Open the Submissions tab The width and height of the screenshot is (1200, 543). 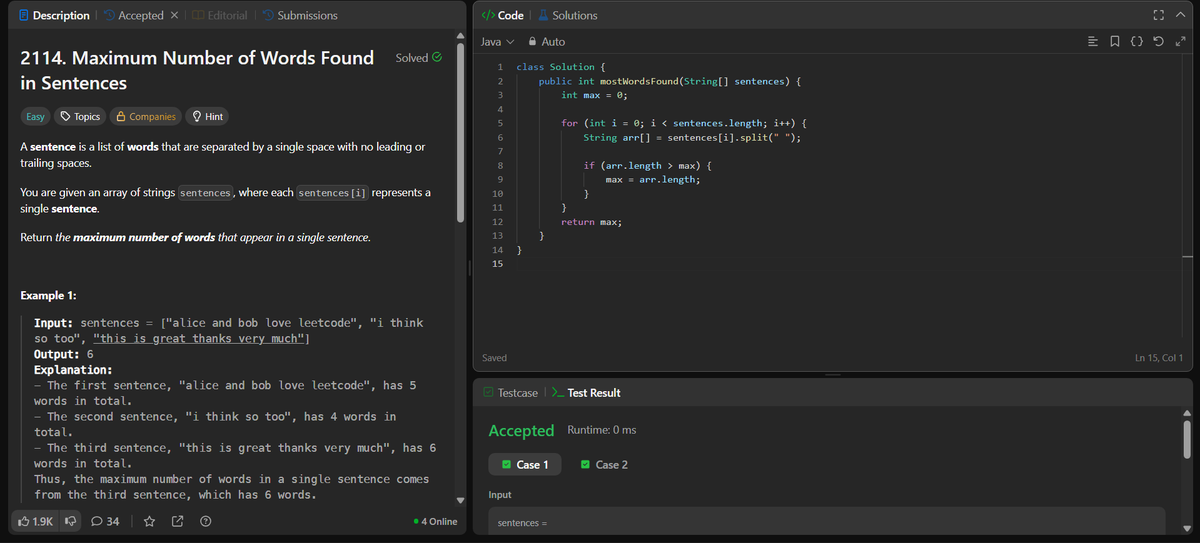[x=300, y=15]
